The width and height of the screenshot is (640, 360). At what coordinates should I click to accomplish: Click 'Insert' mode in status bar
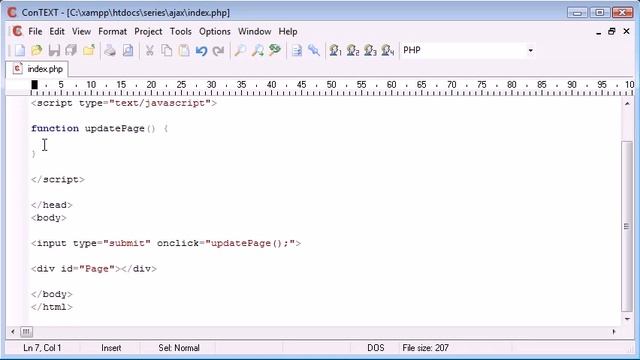point(111,348)
